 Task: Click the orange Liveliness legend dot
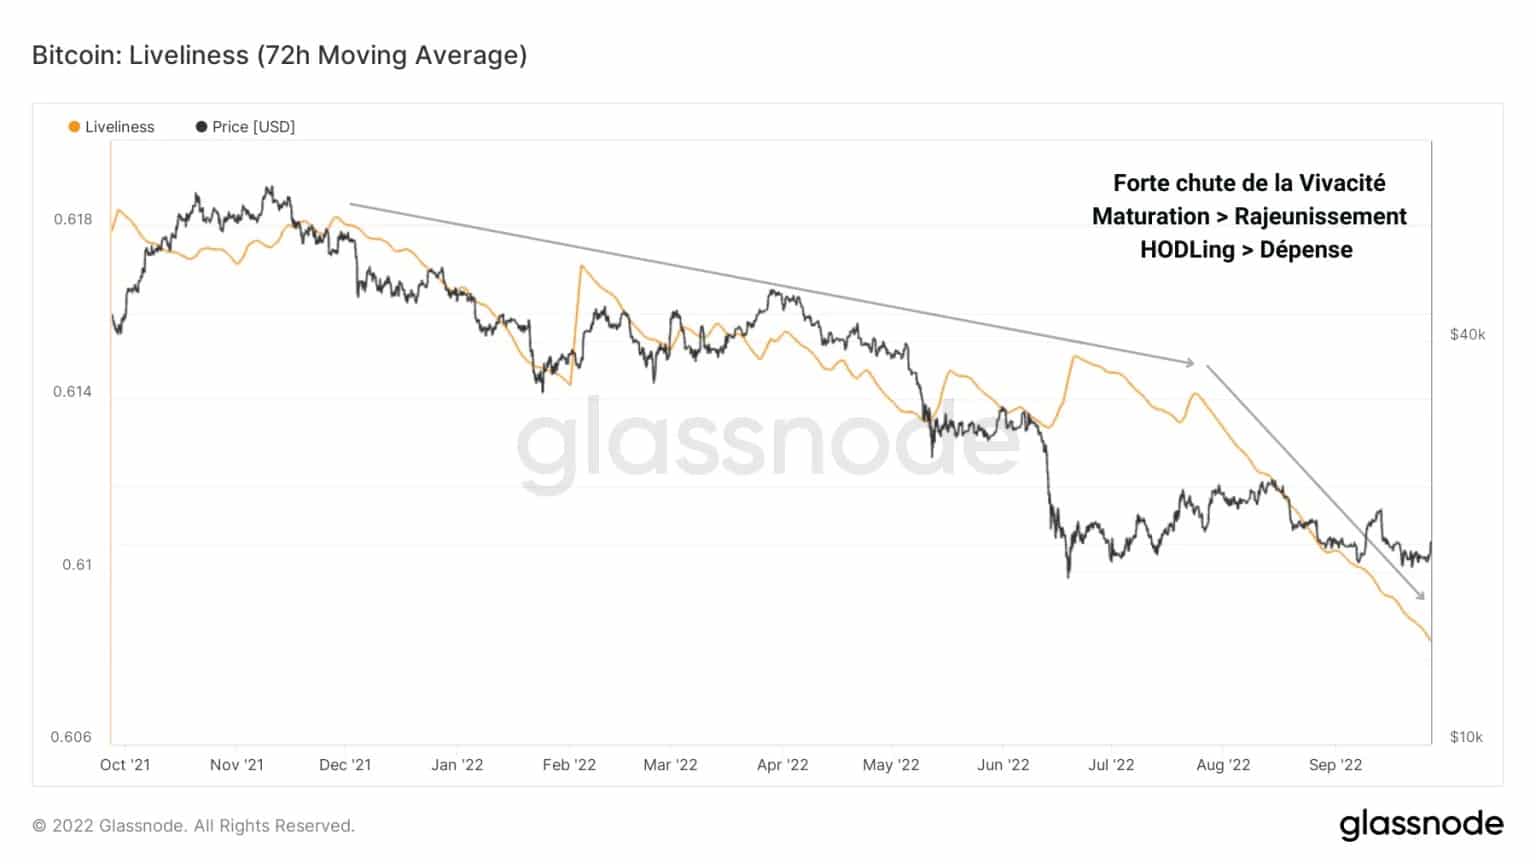[74, 127]
